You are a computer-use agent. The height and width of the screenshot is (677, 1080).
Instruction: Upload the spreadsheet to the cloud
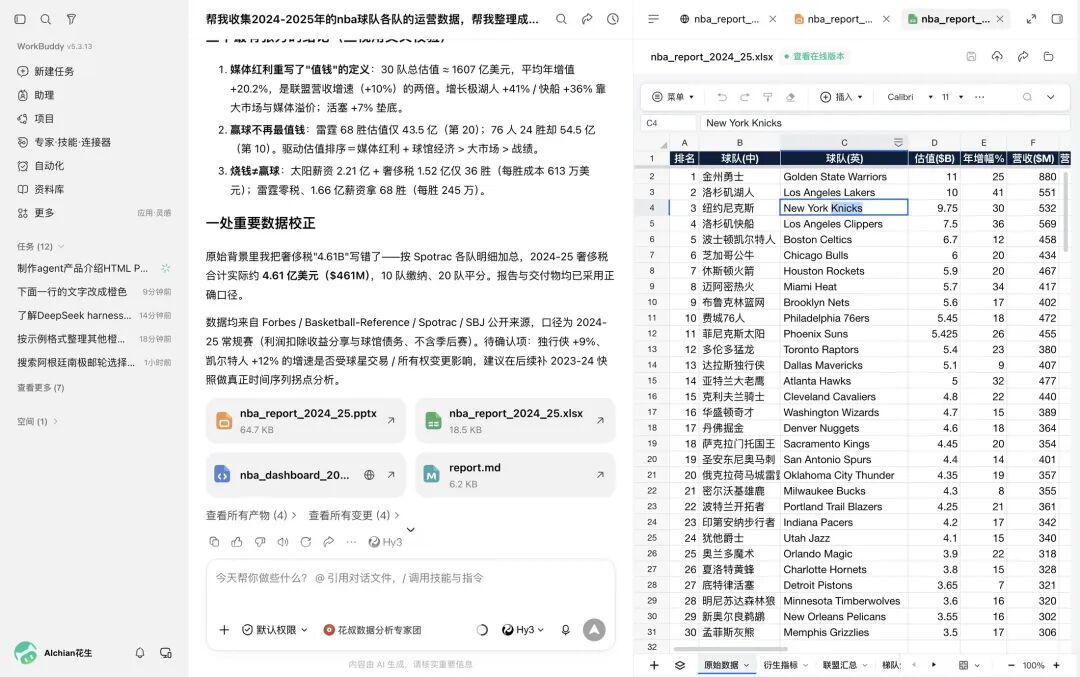click(997, 56)
